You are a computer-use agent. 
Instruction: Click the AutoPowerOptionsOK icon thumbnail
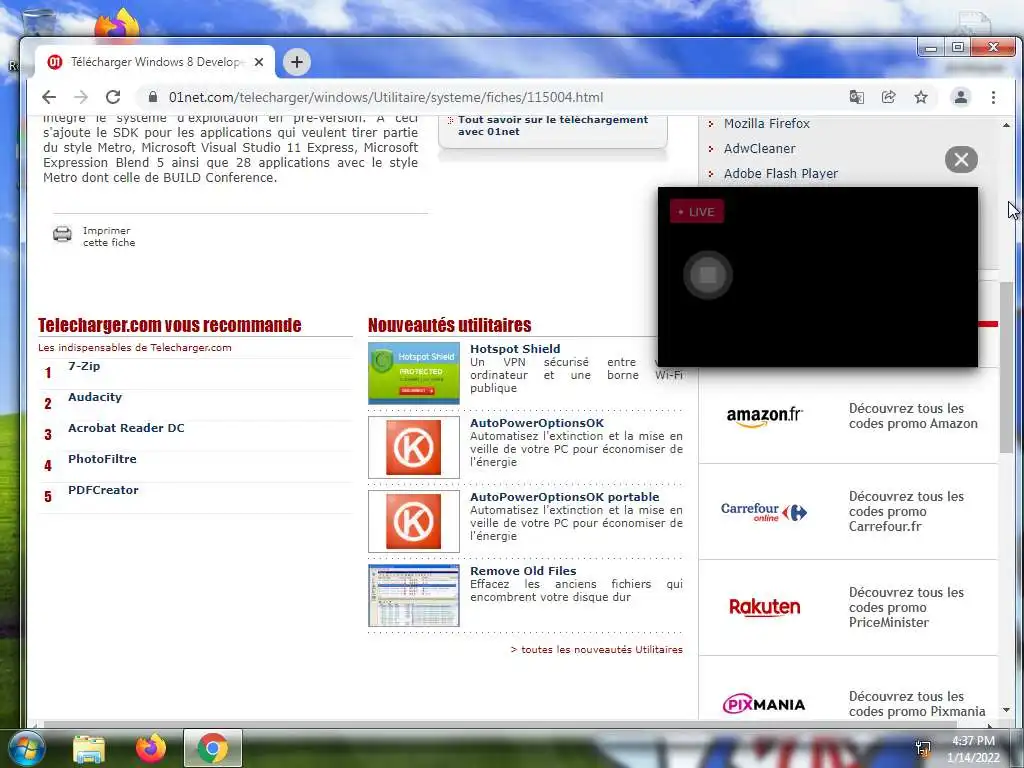pos(413,447)
